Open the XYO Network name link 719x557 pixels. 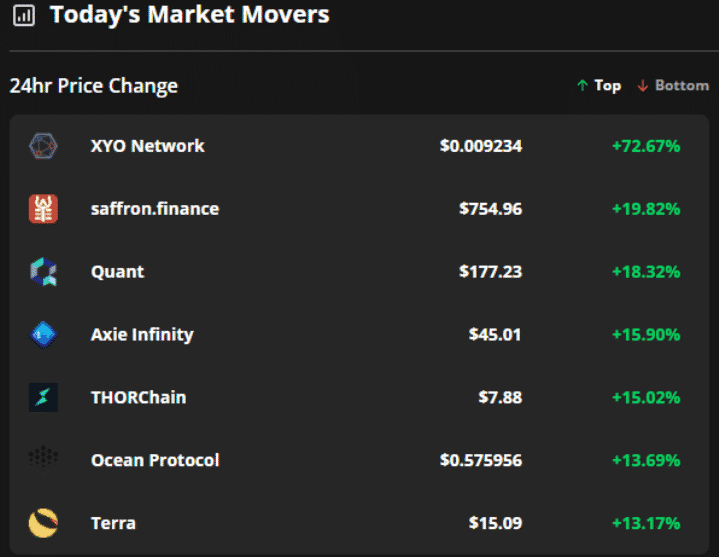click(x=147, y=146)
